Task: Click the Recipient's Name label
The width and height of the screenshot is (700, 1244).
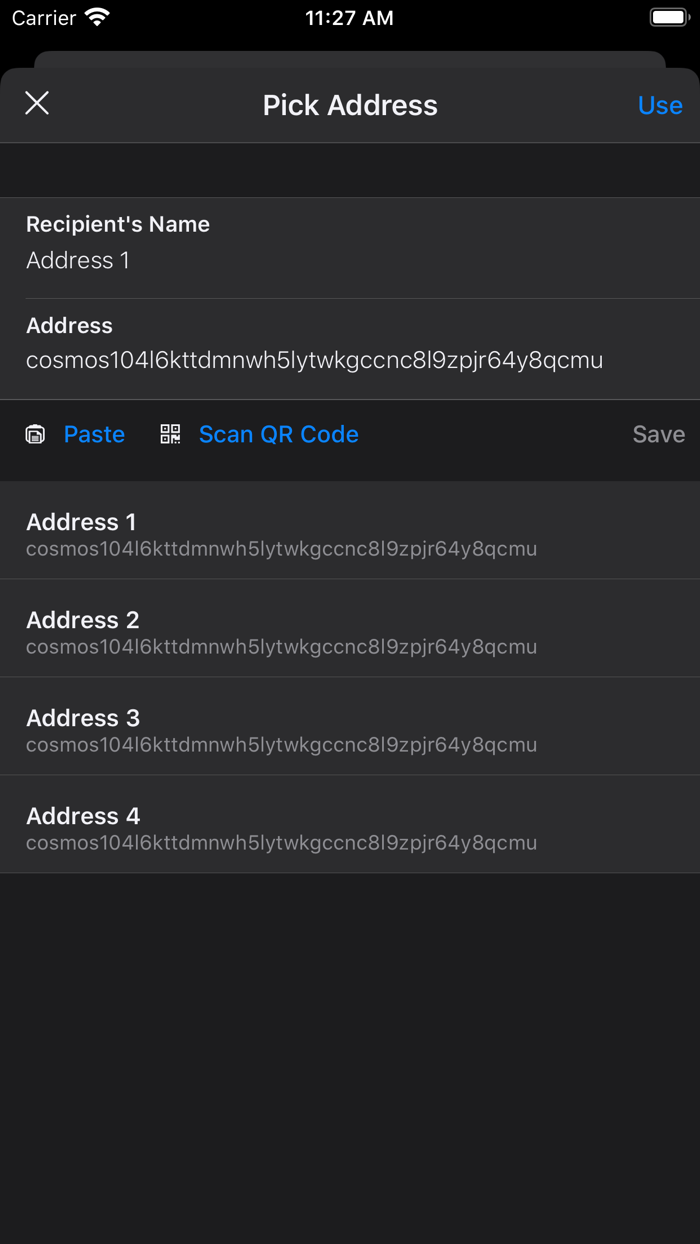Action: click(x=118, y=224)
